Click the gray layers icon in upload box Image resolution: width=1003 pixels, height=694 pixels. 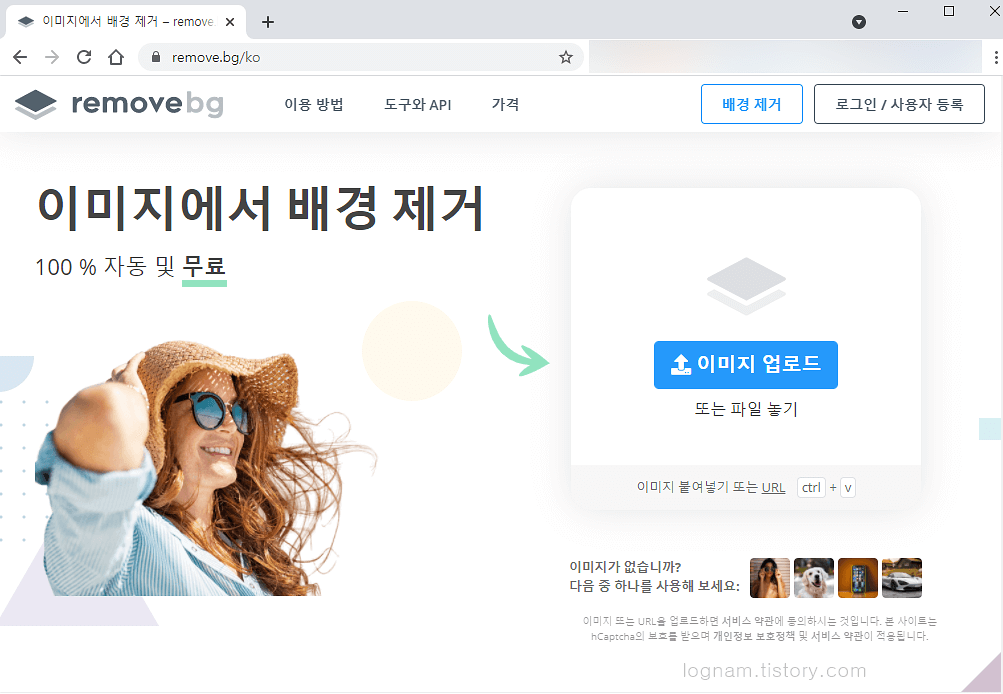coord(746,286)
